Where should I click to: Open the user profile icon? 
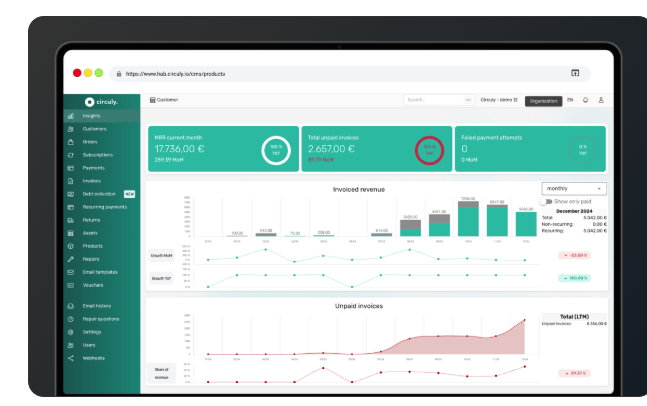[x=601, y=100]
